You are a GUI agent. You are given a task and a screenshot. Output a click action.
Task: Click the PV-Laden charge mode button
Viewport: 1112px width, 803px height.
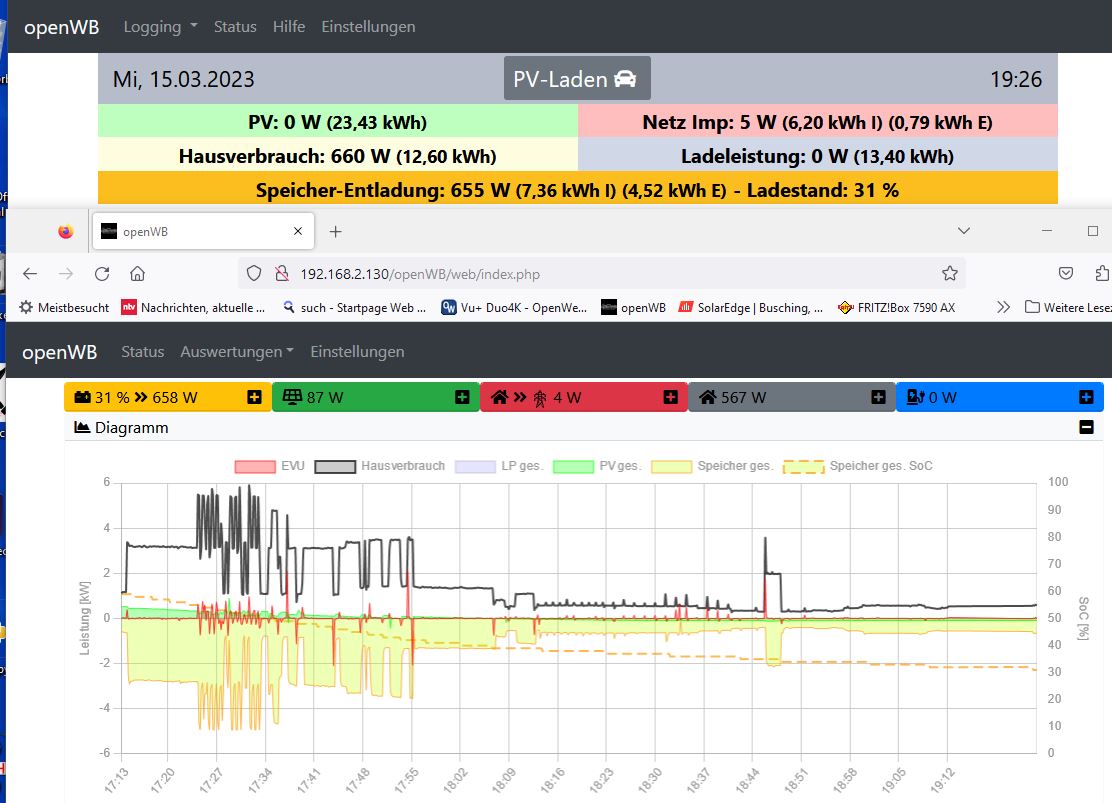coord(576,79)
